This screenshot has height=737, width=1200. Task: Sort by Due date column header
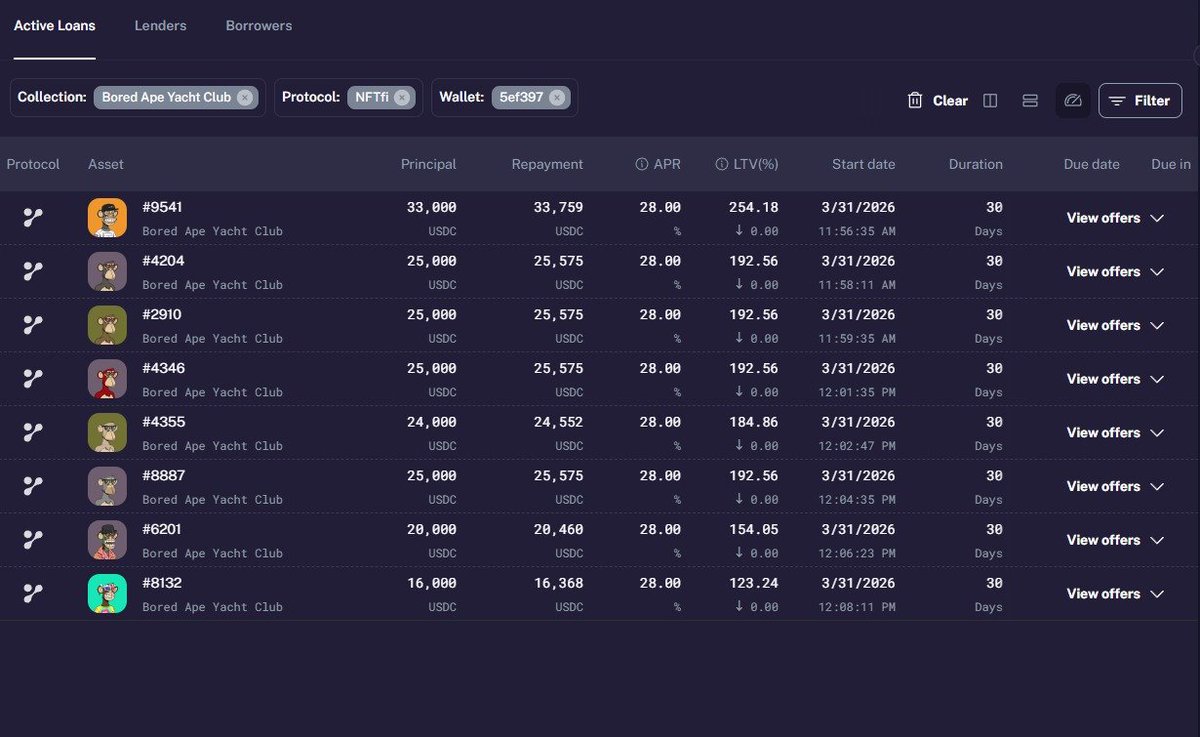click(1092, 164)
